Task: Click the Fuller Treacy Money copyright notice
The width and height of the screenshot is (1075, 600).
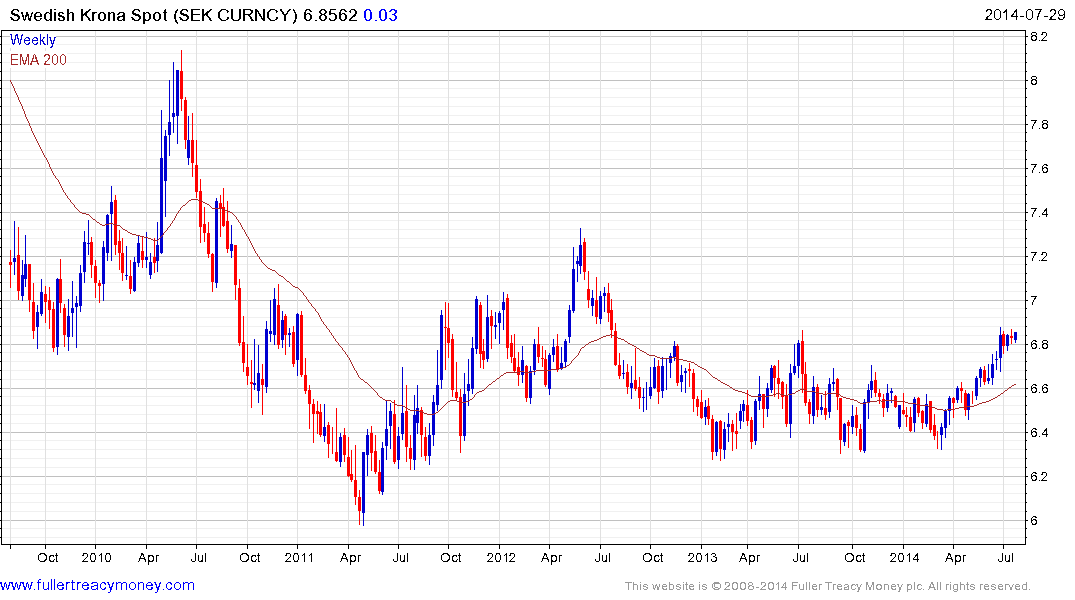Action: click(x=828, y=586)
